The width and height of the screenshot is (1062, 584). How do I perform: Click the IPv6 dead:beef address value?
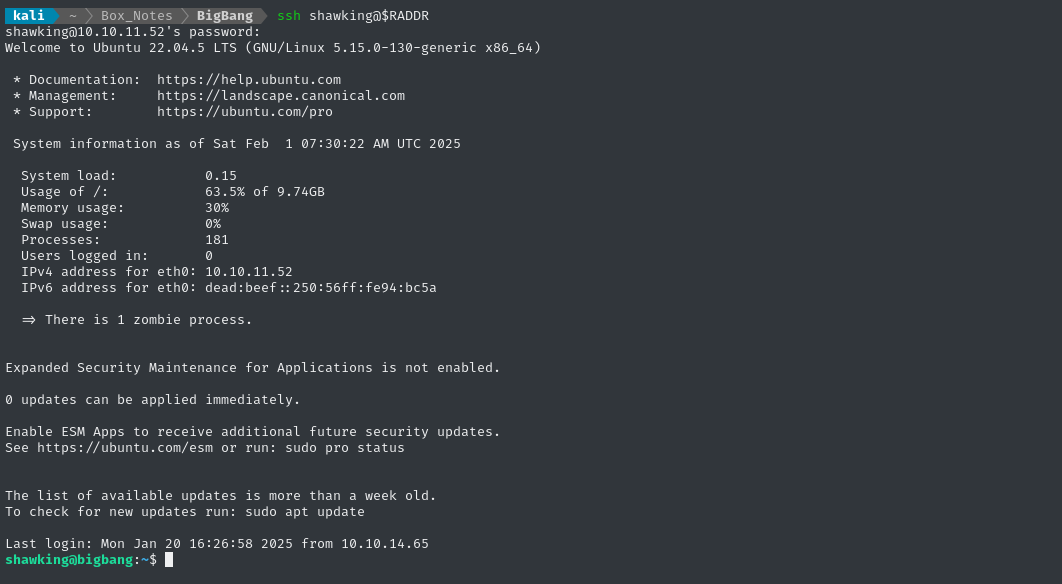[321, 288]
